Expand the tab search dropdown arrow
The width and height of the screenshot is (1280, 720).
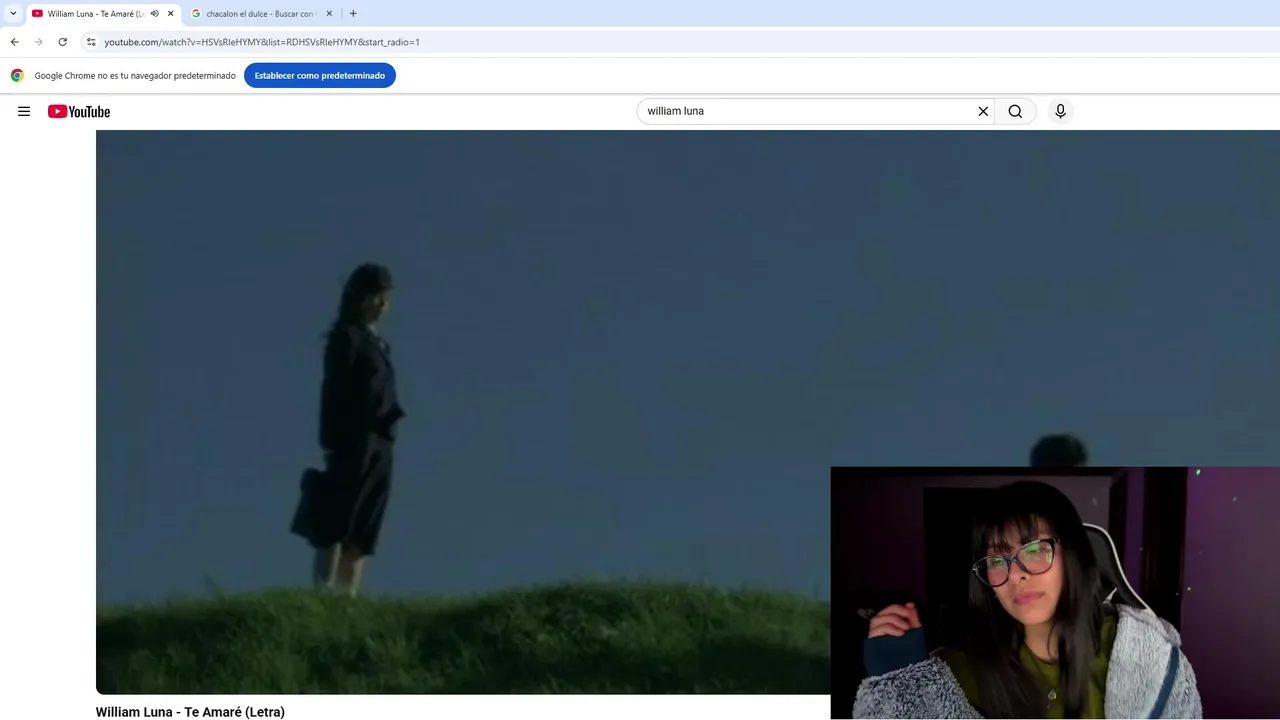(x=13, y=14)
